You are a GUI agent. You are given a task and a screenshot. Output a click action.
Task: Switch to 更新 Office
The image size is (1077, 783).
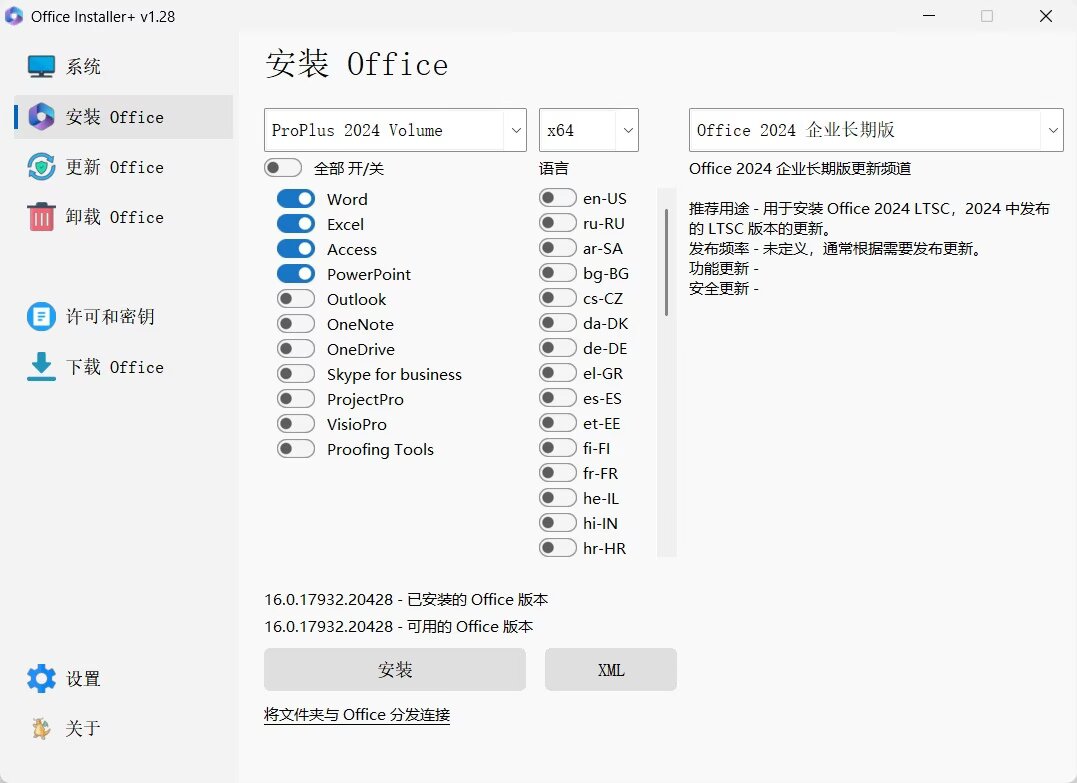coord(124,167)
